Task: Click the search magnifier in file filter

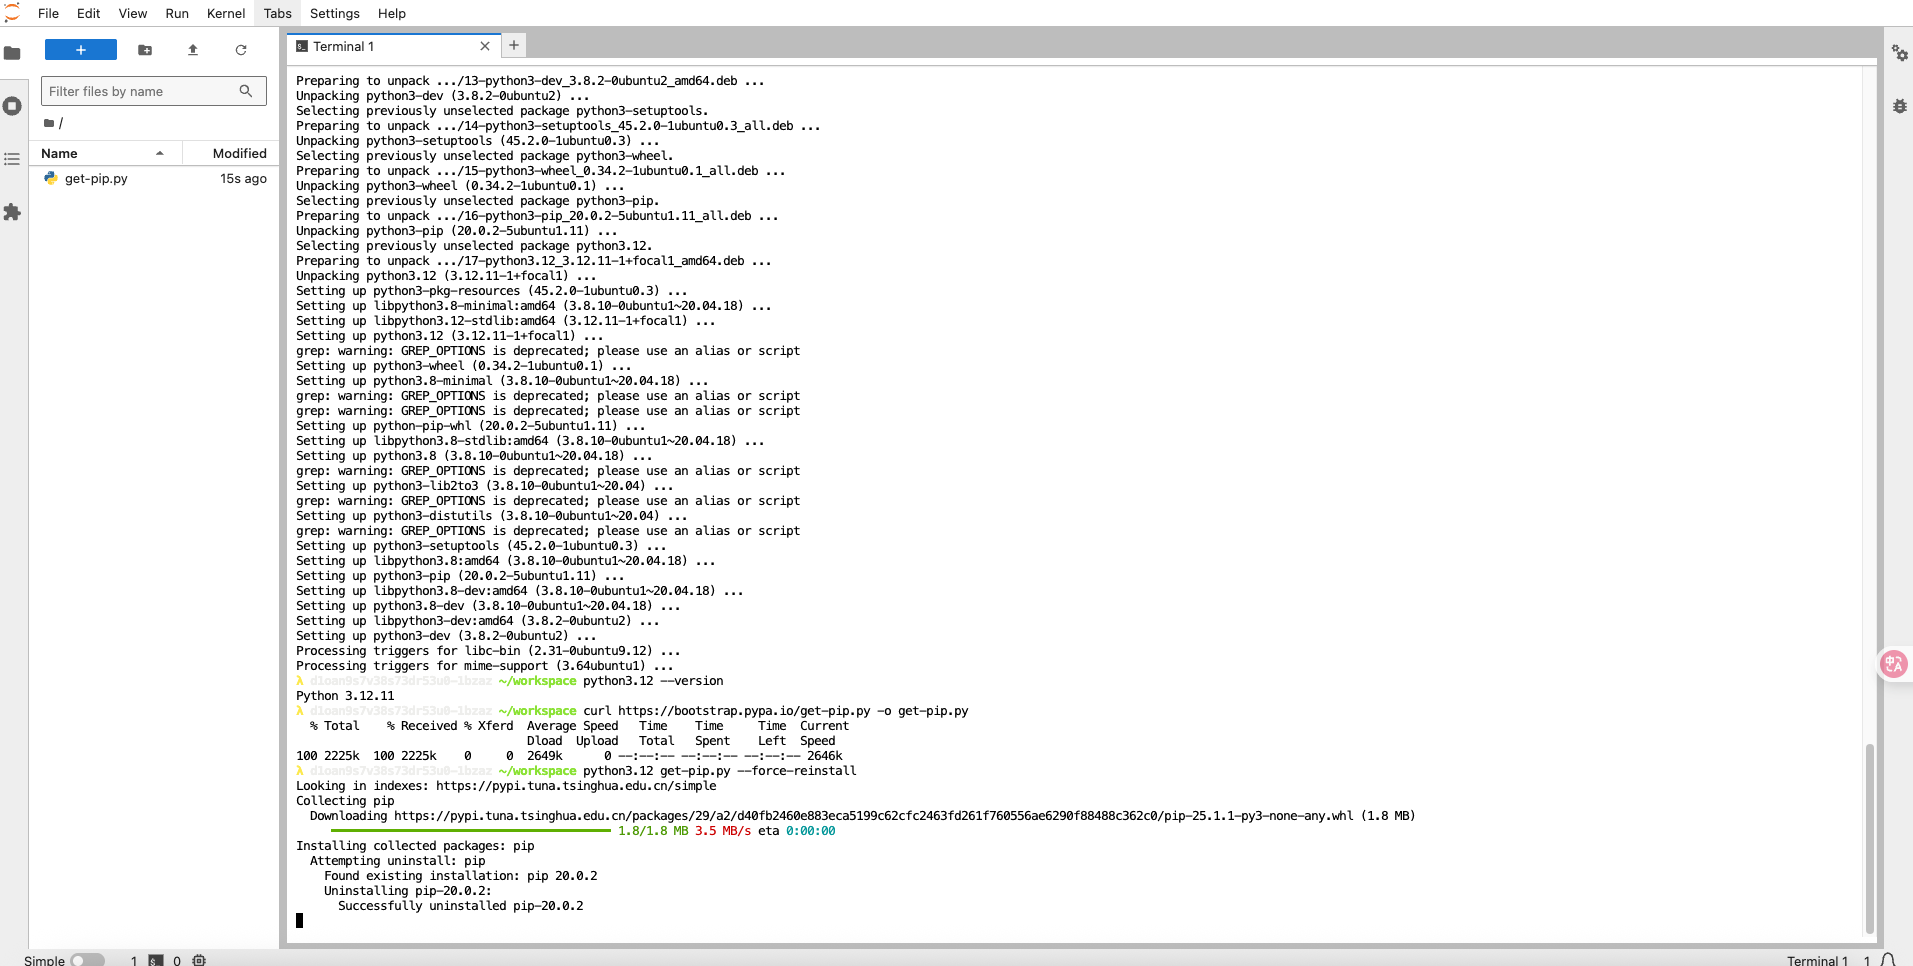Action: click(x=246, y=91)
